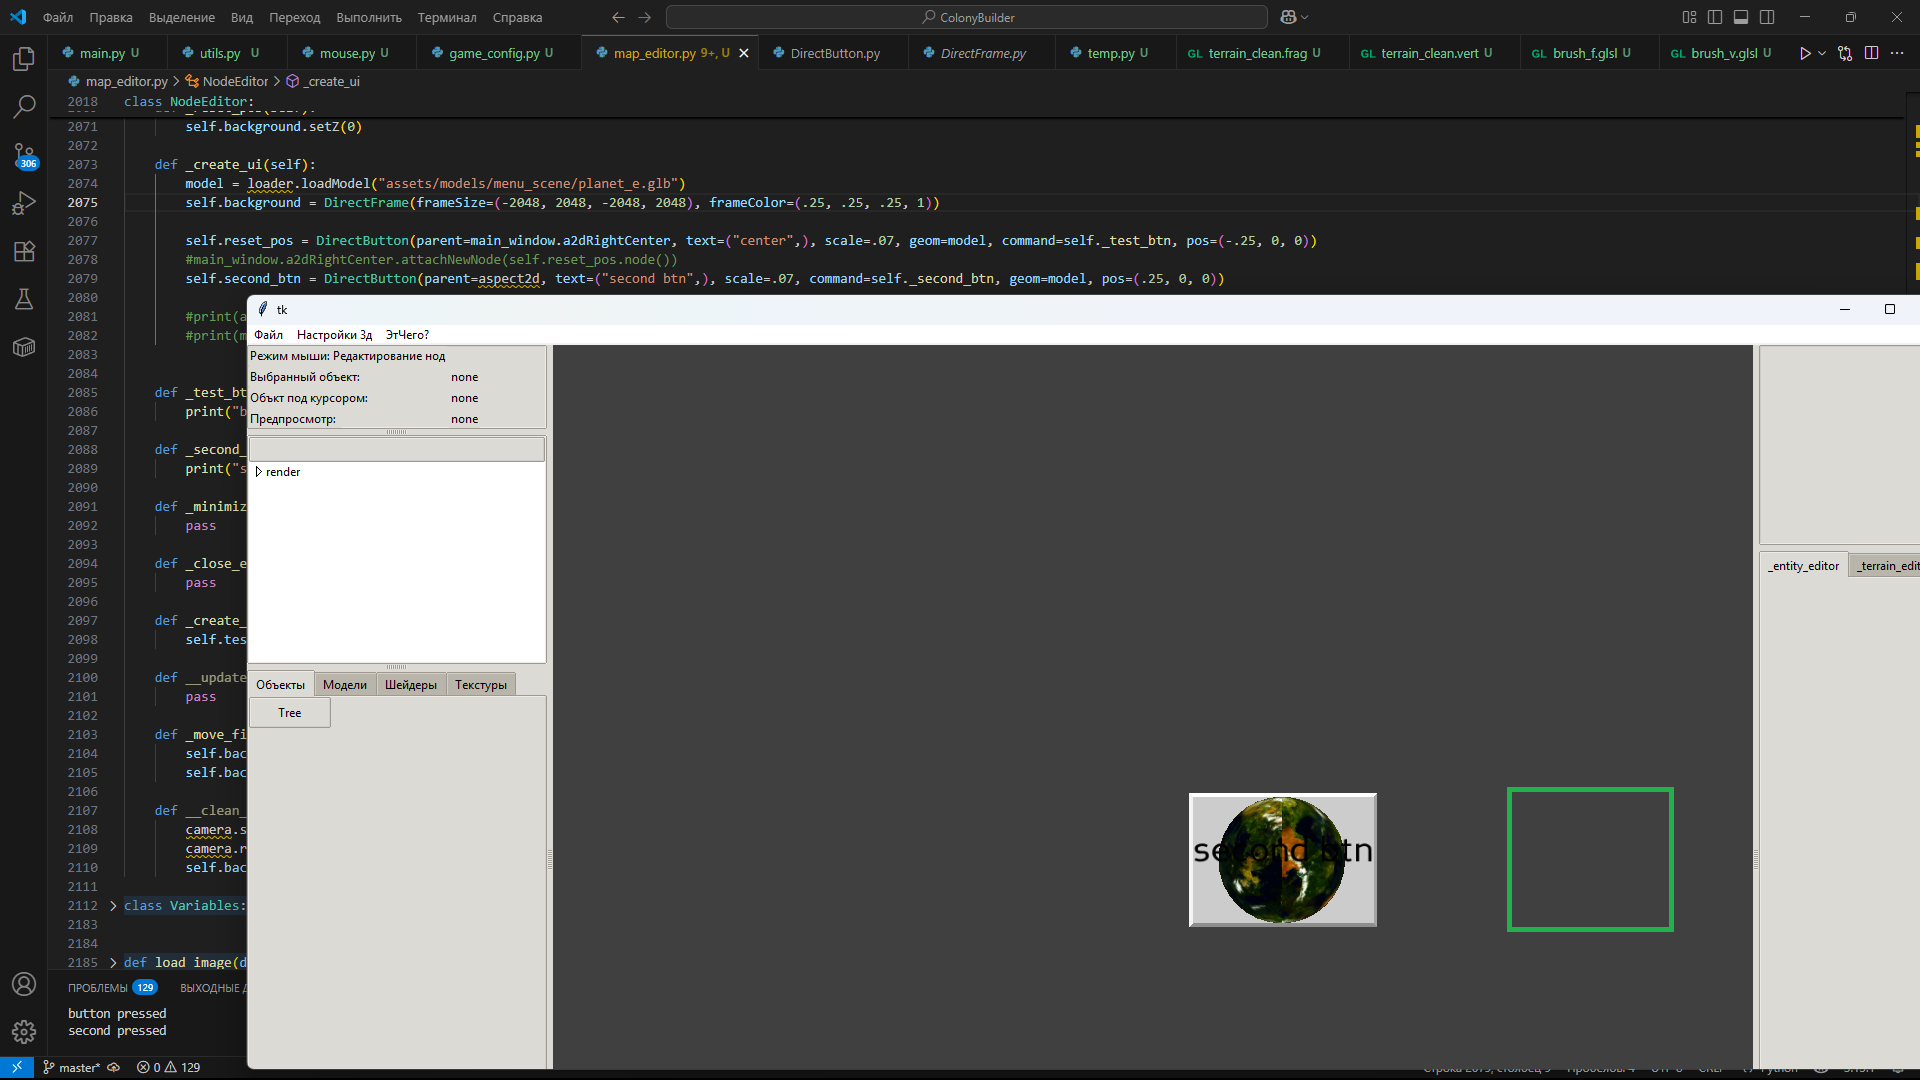Screen dimensions: 1920x1080
Task: Toggle the bottom panel layout icon
Action: [1741, 17]
